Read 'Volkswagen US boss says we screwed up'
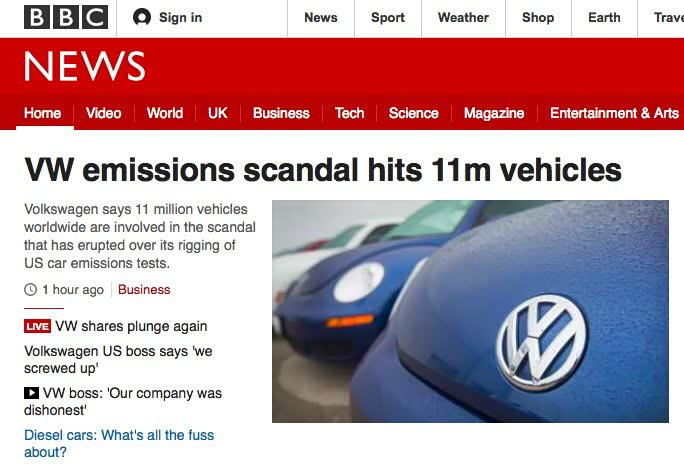The height and width of the screenshot is (473, 684). 118,360
